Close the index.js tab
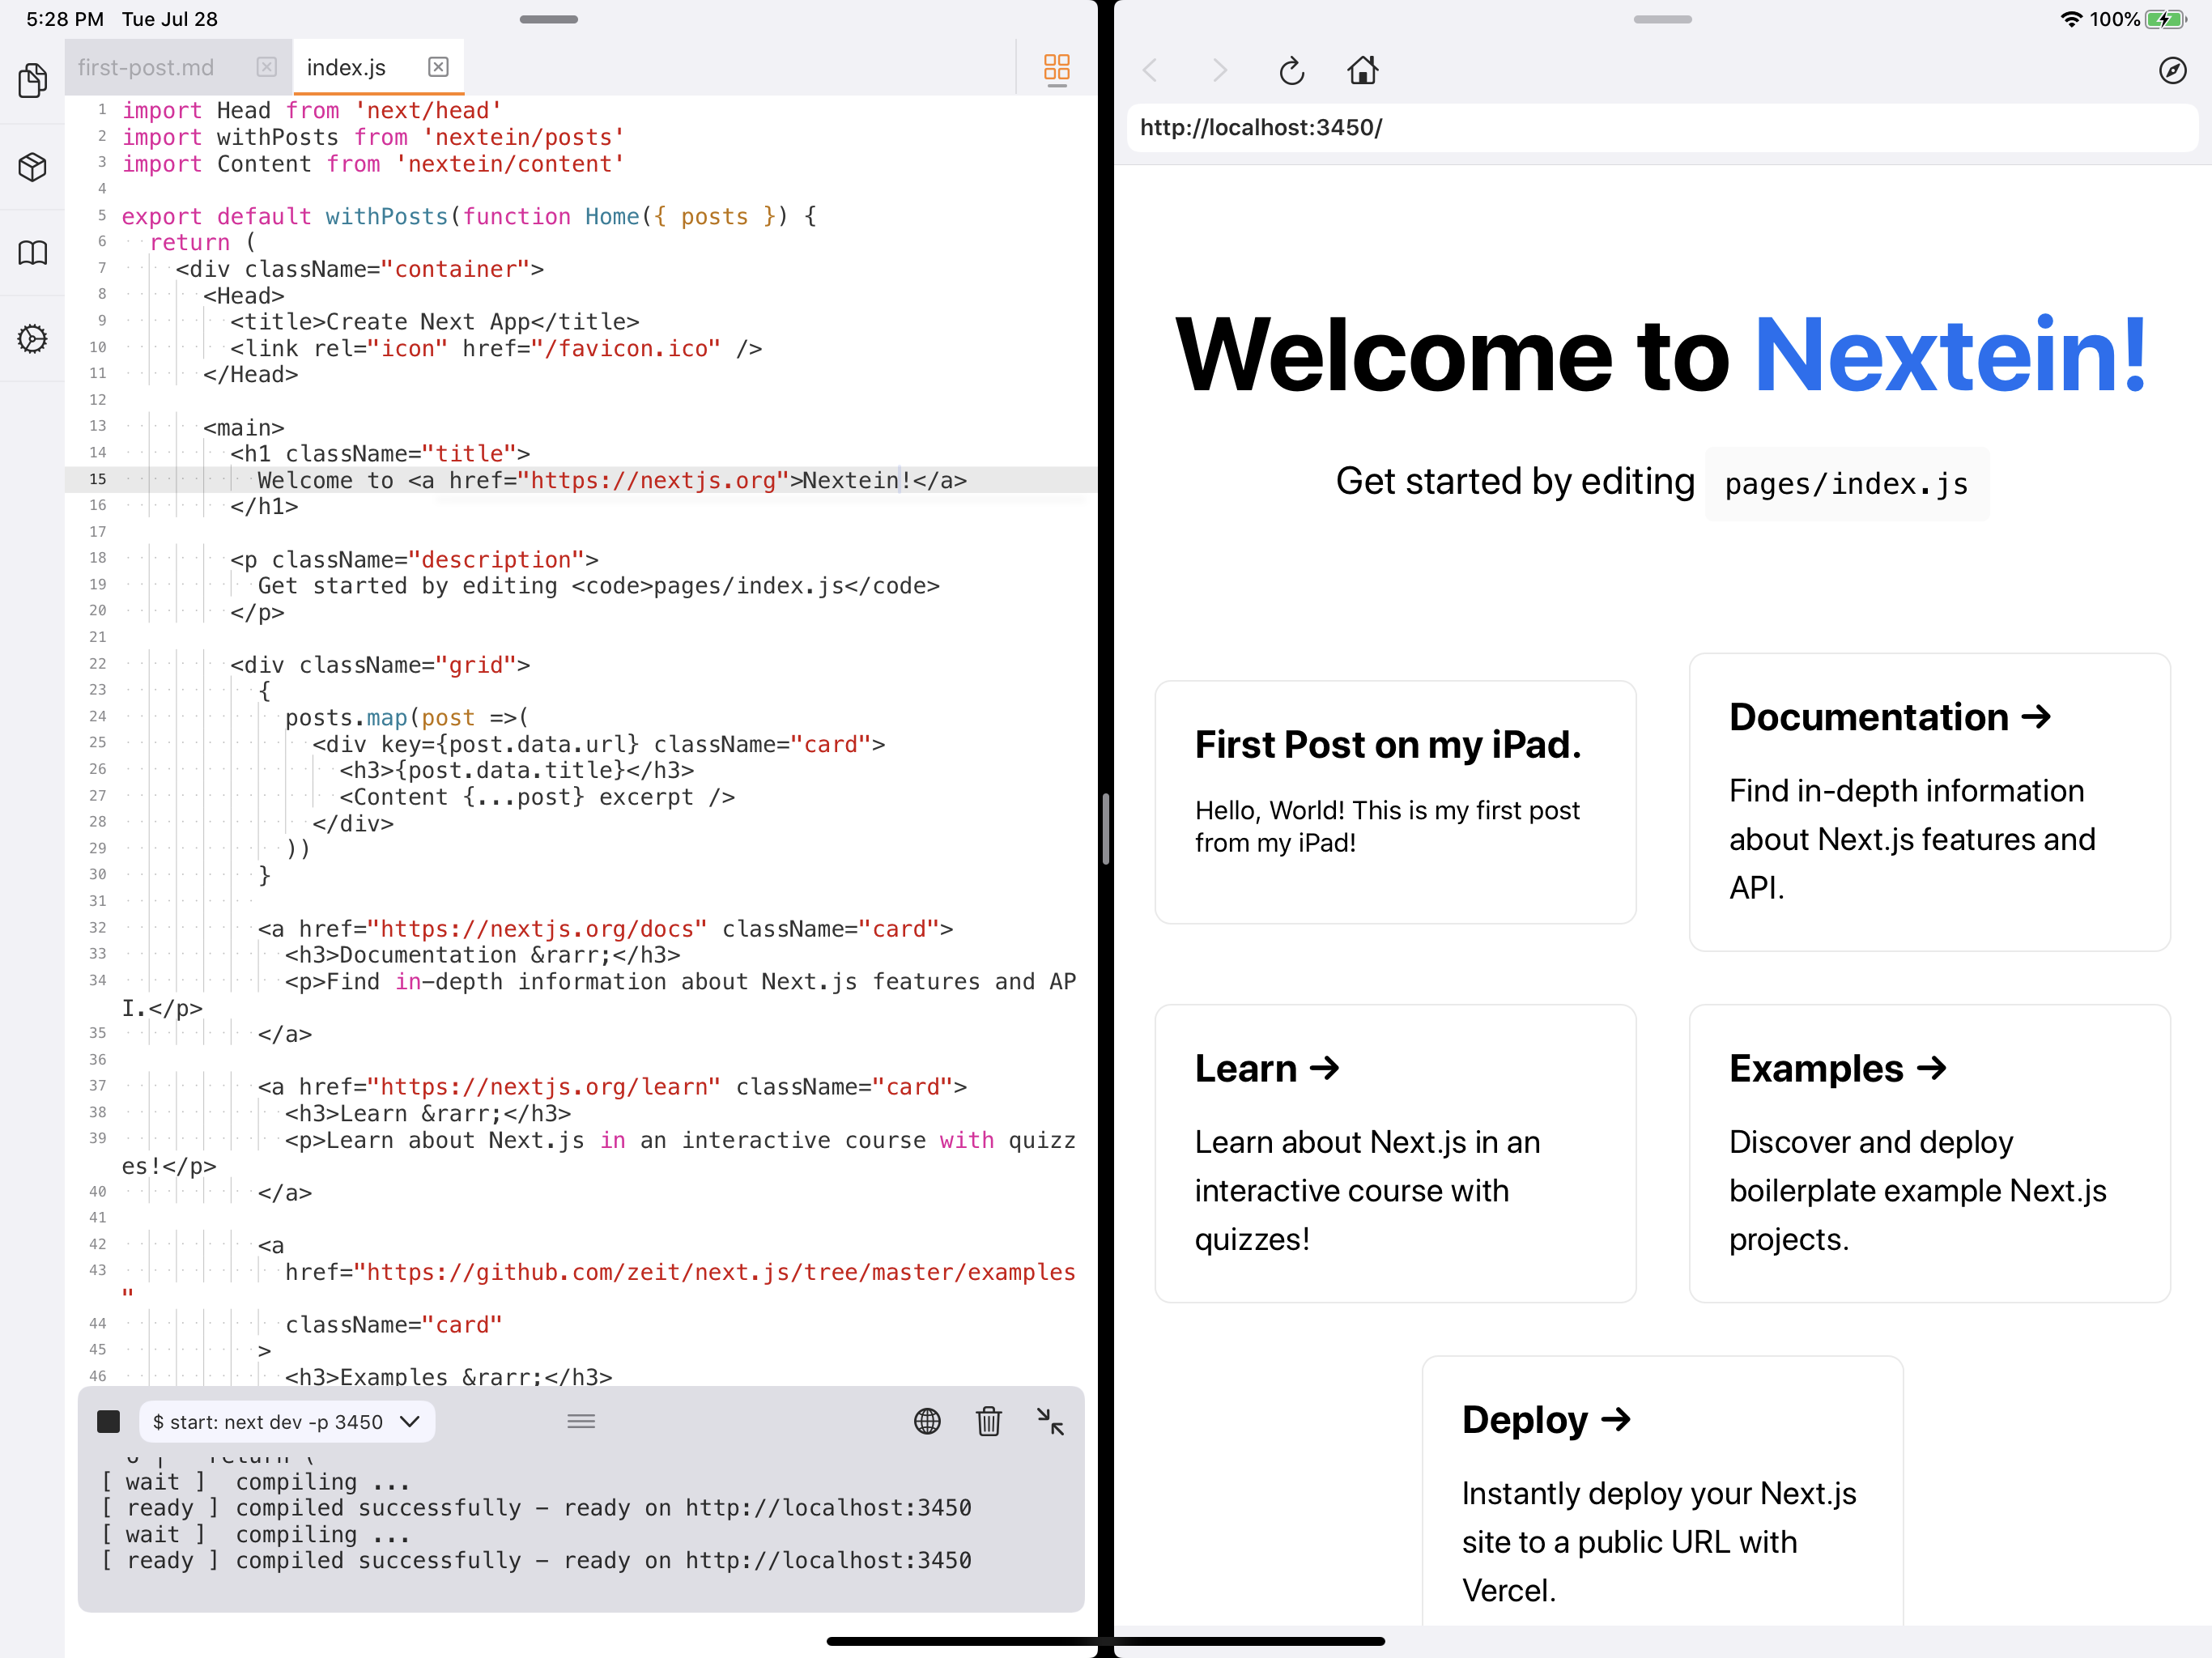Image resolution: width=2212 pixels, height=1658 pixels. click(x=438, y=67)
